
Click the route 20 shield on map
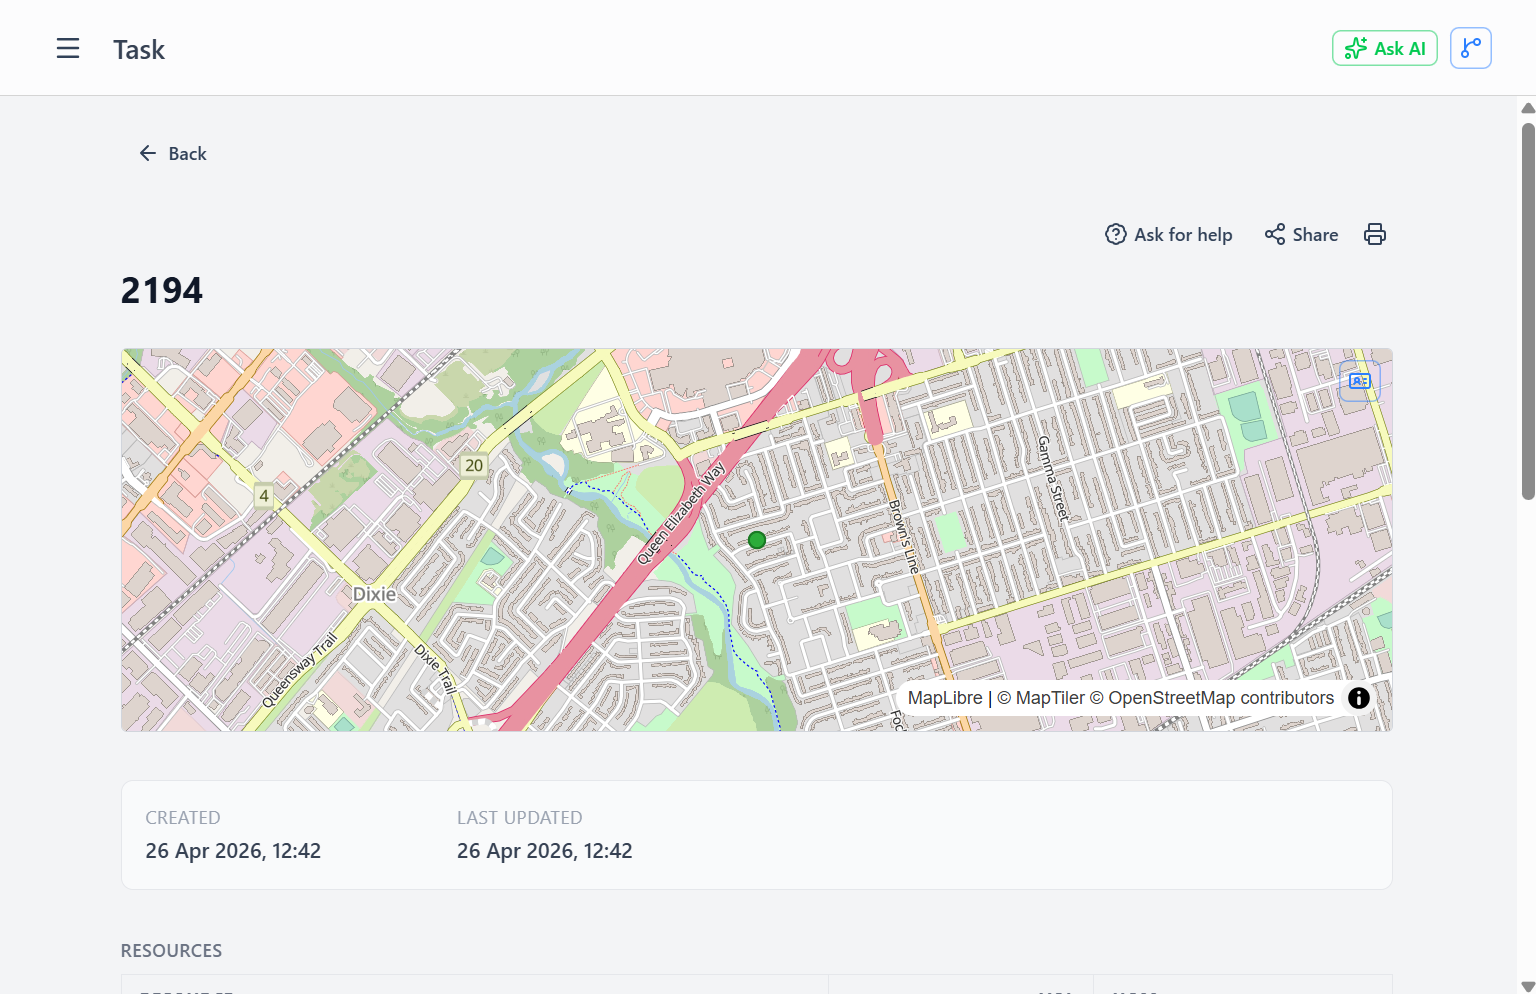pos(474,465)
